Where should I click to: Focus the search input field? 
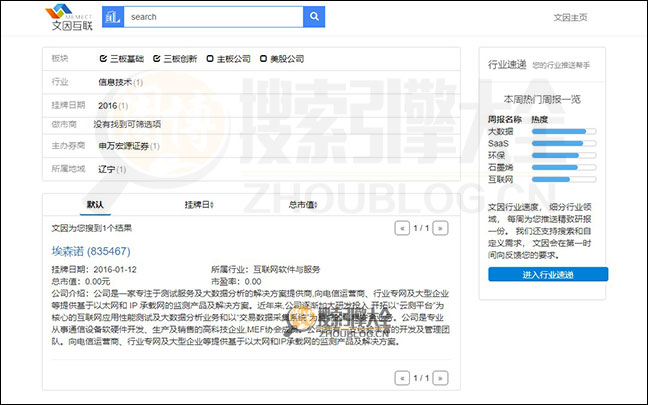213,17
